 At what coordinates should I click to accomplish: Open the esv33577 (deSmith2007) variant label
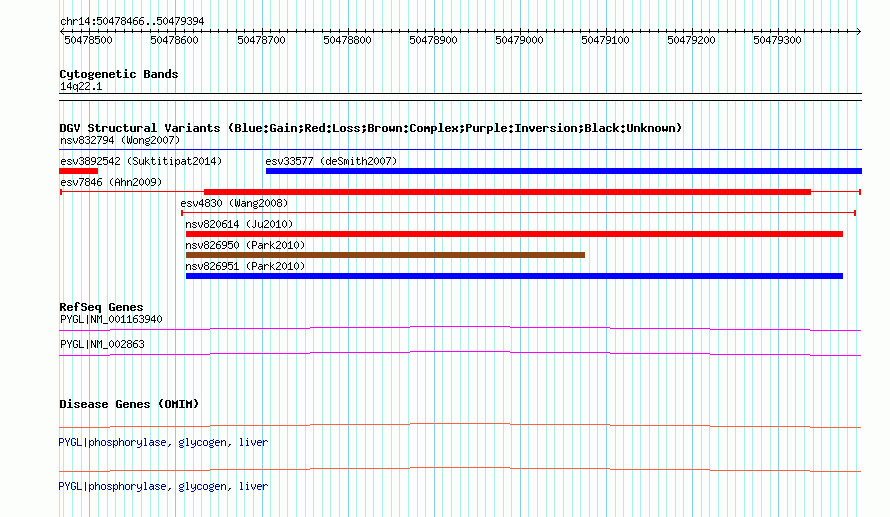pos(331,161)
